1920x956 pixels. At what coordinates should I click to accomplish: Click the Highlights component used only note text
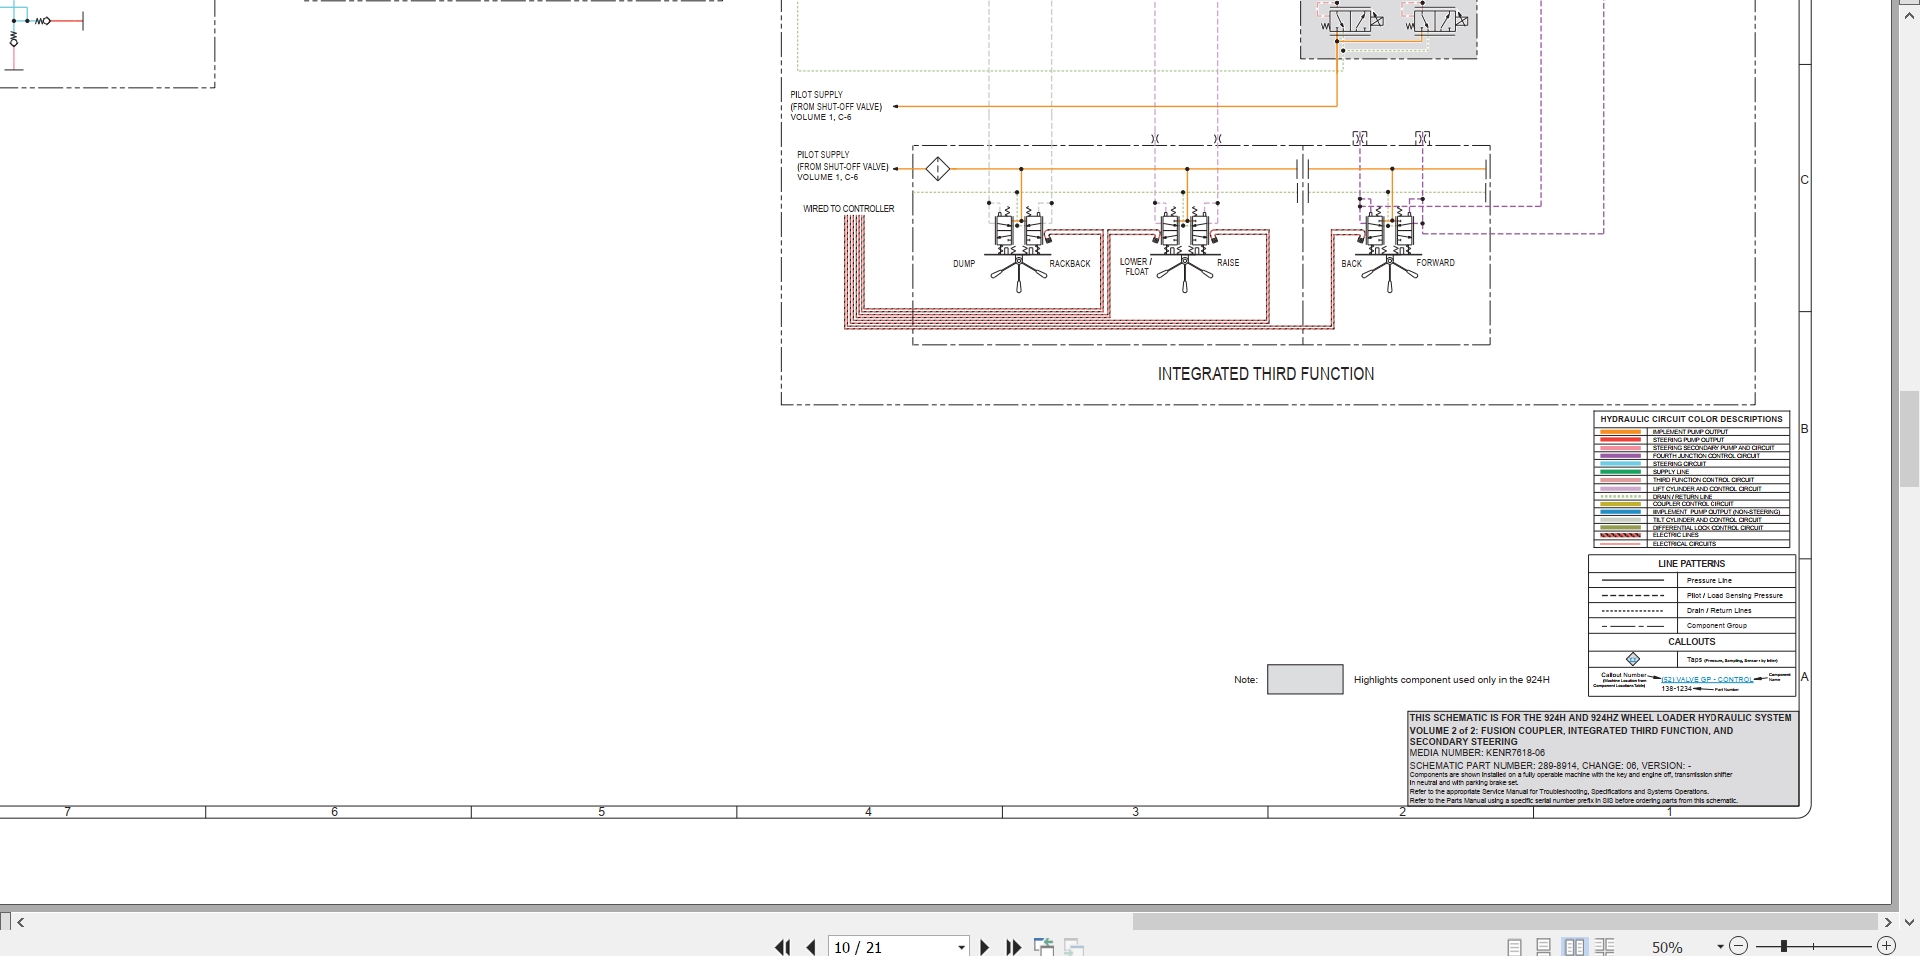tap(1451, 680)
